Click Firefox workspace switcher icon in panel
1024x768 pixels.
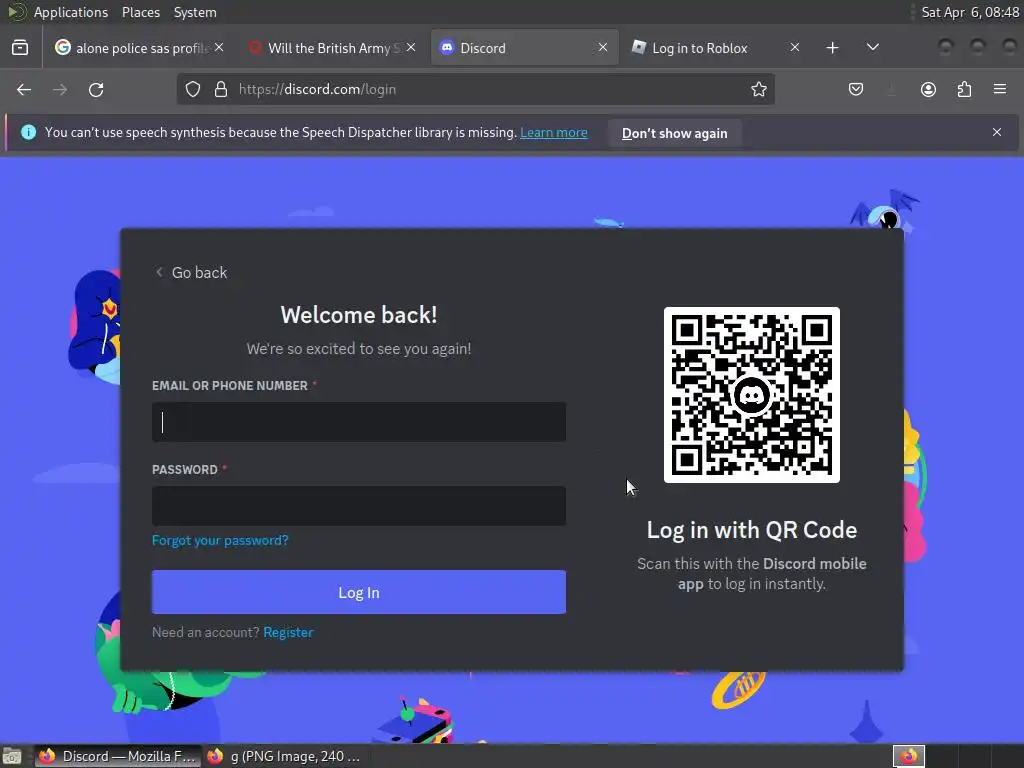[x=908, y=756]
